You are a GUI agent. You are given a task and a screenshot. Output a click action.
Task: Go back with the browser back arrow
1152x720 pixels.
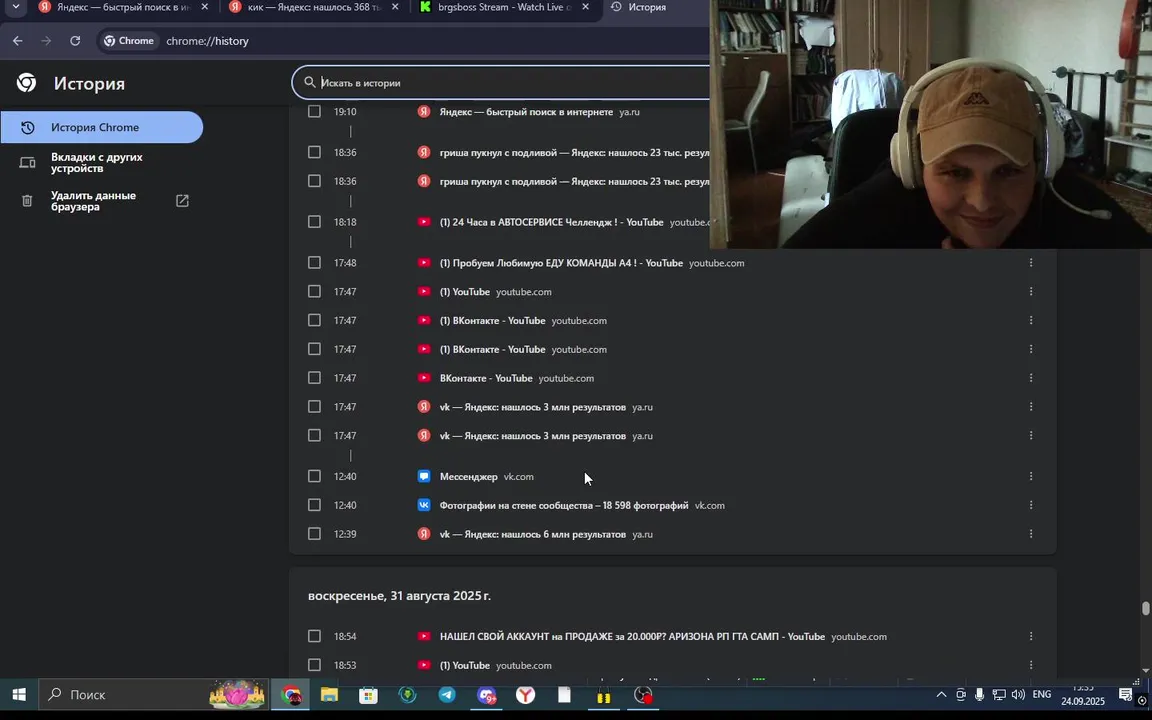18,41
